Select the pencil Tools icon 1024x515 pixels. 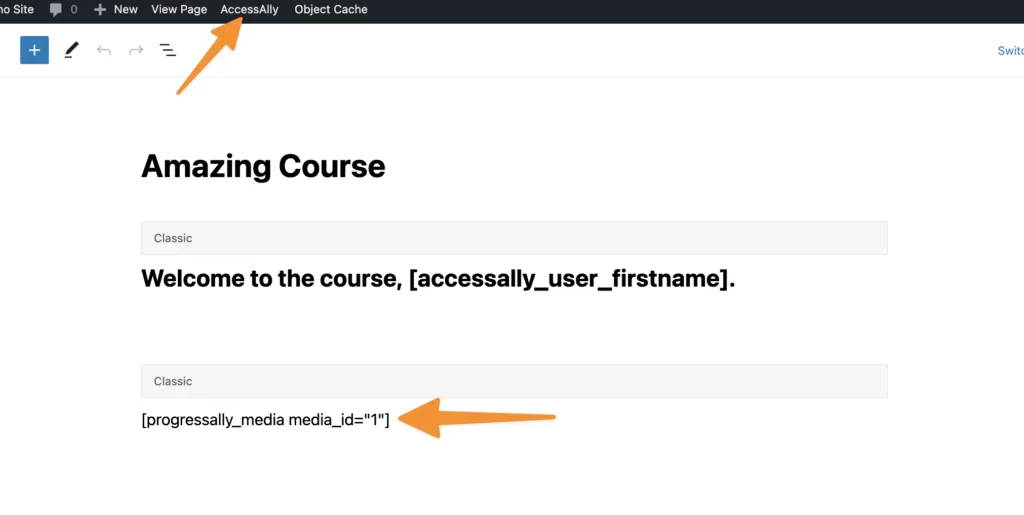click(x=71, y=50)
